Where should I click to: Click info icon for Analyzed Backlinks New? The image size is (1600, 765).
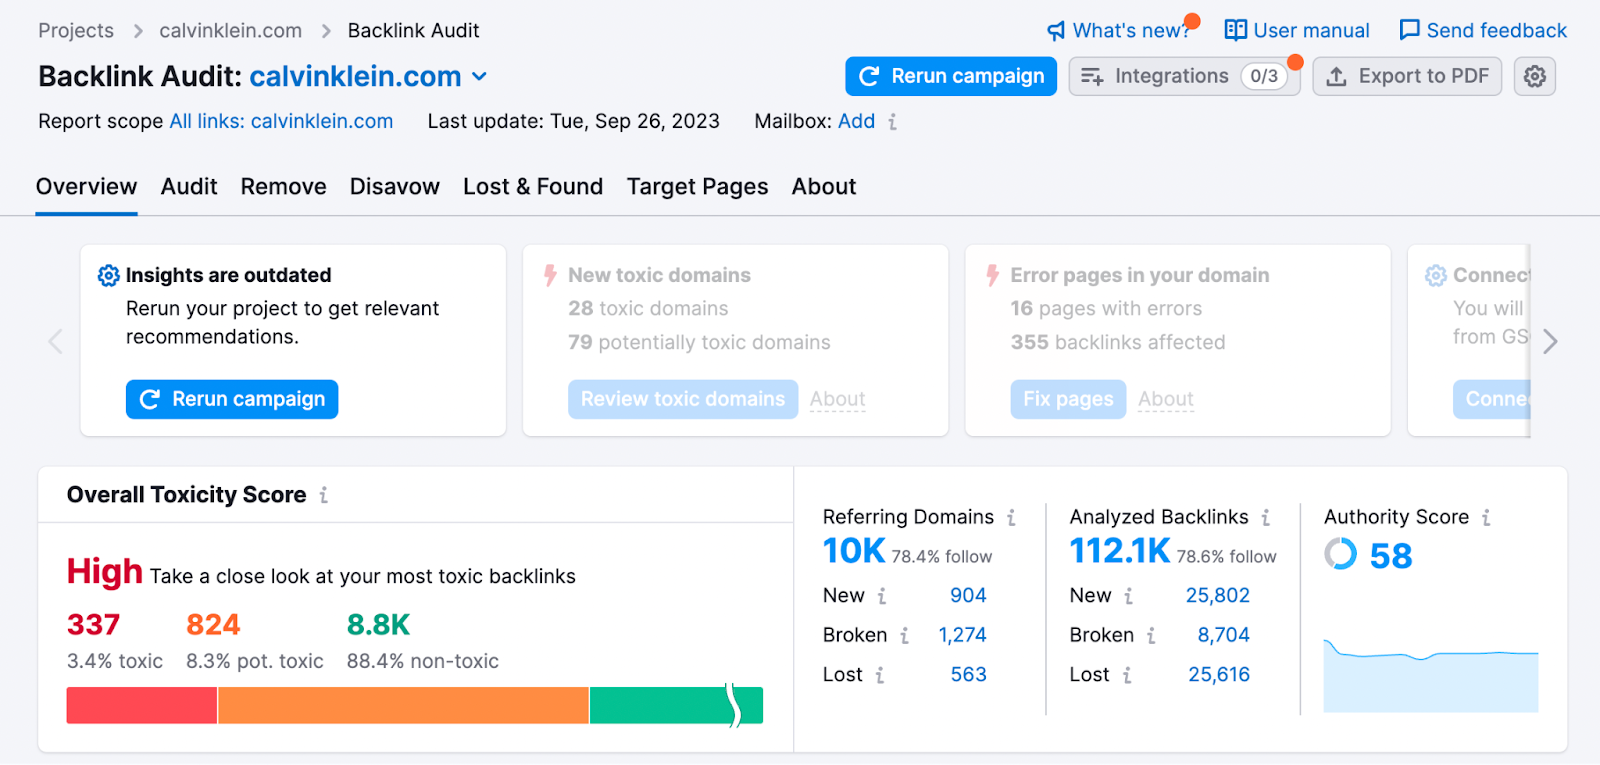(1128, 596)
